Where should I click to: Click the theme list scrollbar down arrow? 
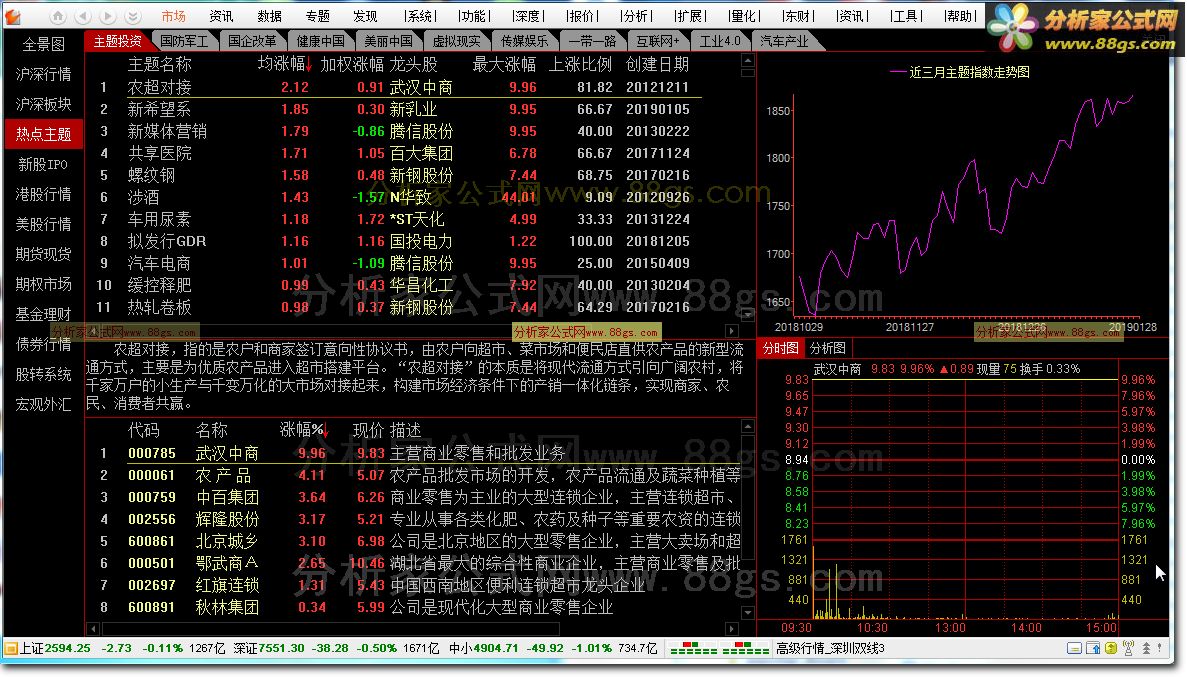[747, 314]
